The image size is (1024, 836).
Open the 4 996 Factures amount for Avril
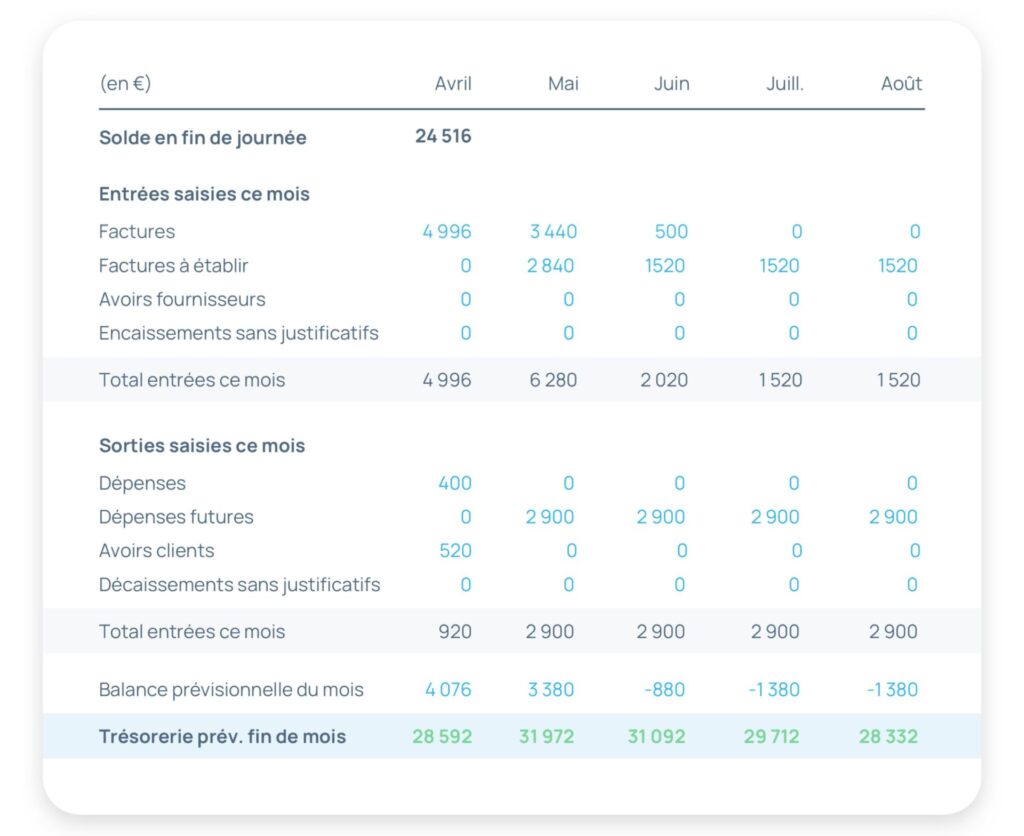click(446, 232)
